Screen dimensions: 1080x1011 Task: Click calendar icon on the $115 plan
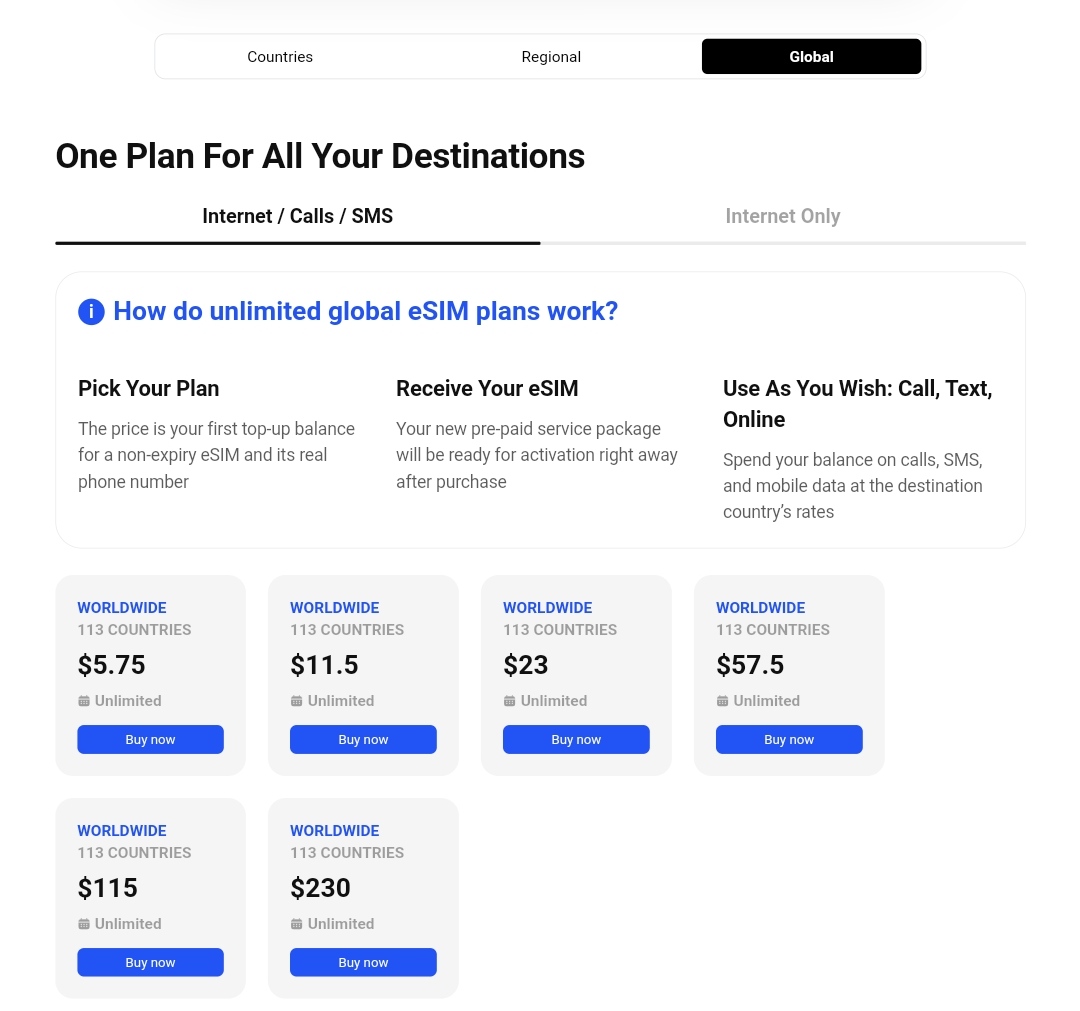click(x=84, y=924)
